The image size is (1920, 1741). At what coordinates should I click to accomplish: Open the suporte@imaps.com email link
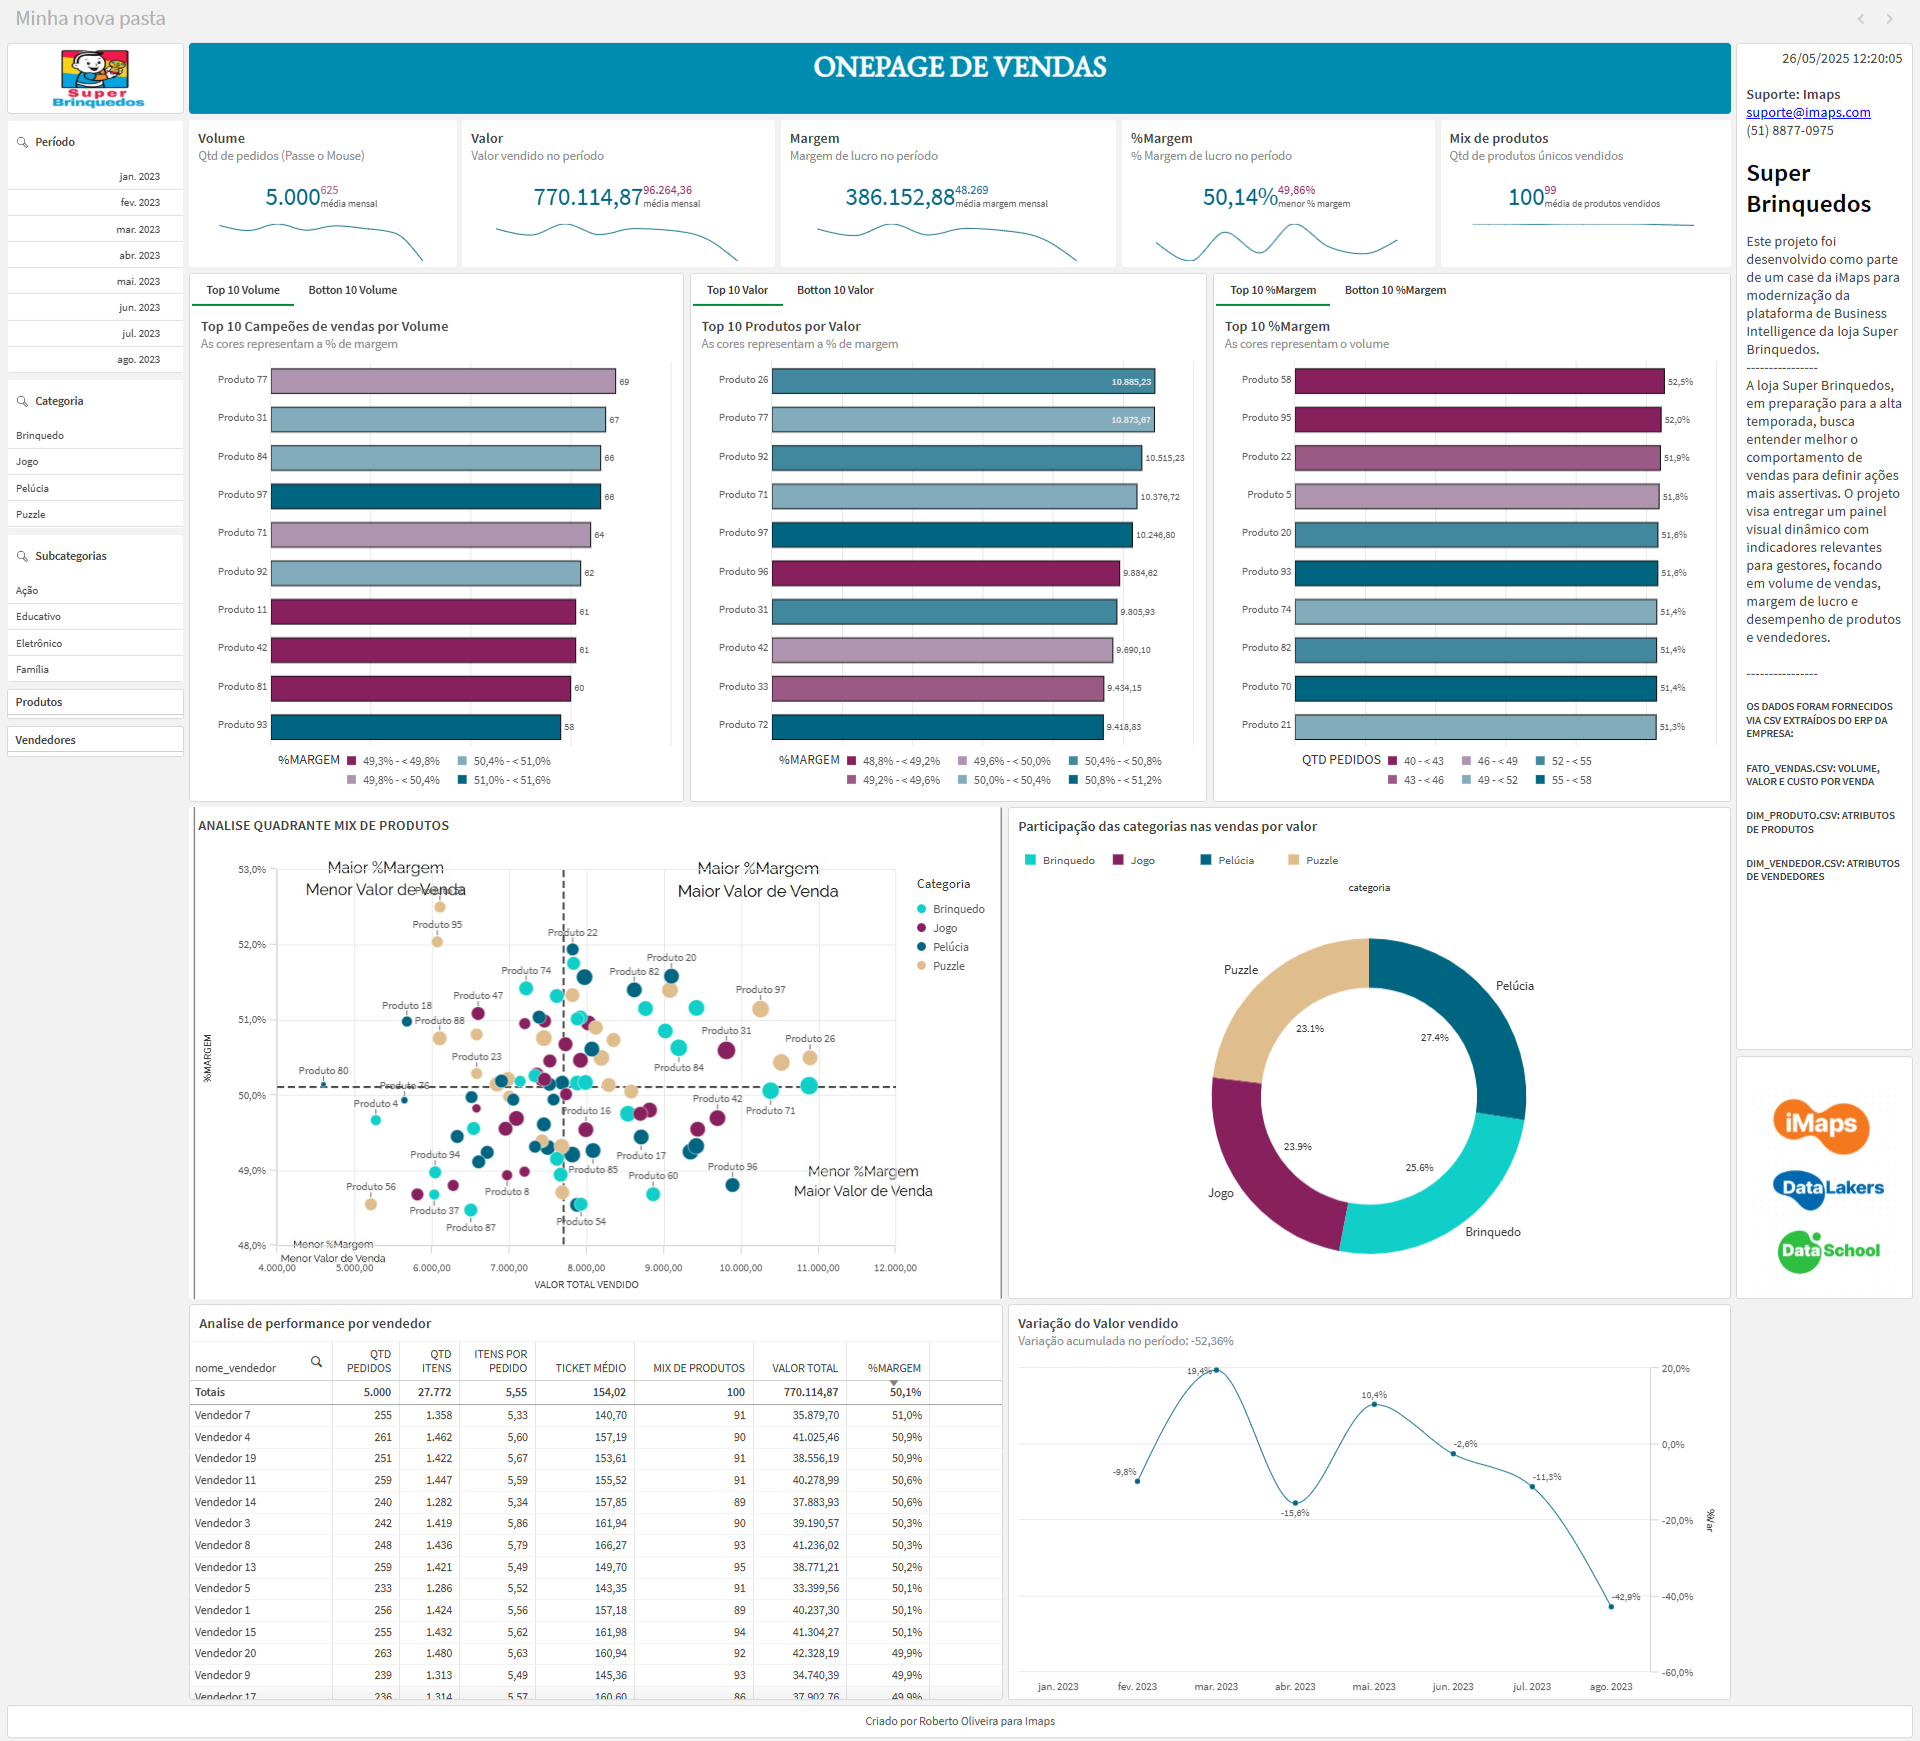pyautogui.click(x=1808, y=113)
